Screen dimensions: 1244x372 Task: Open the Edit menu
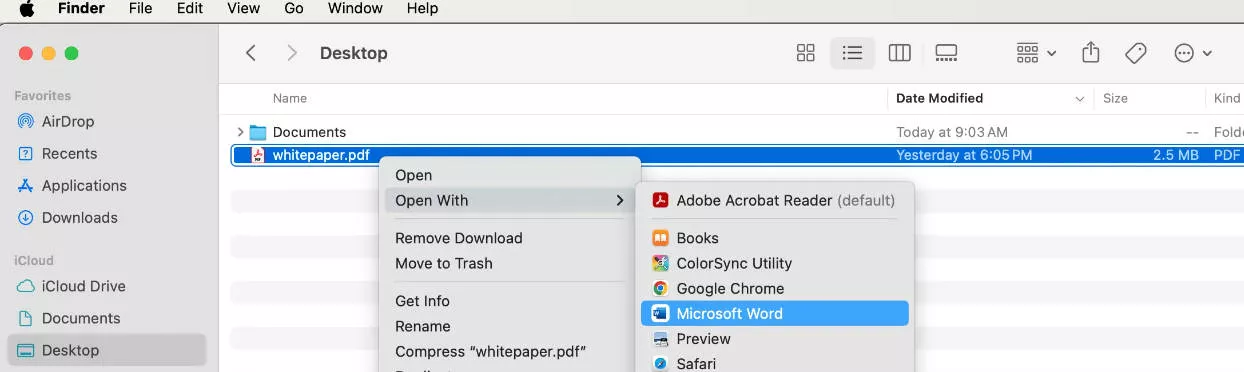pyautogui.click(x=190, y=9)
